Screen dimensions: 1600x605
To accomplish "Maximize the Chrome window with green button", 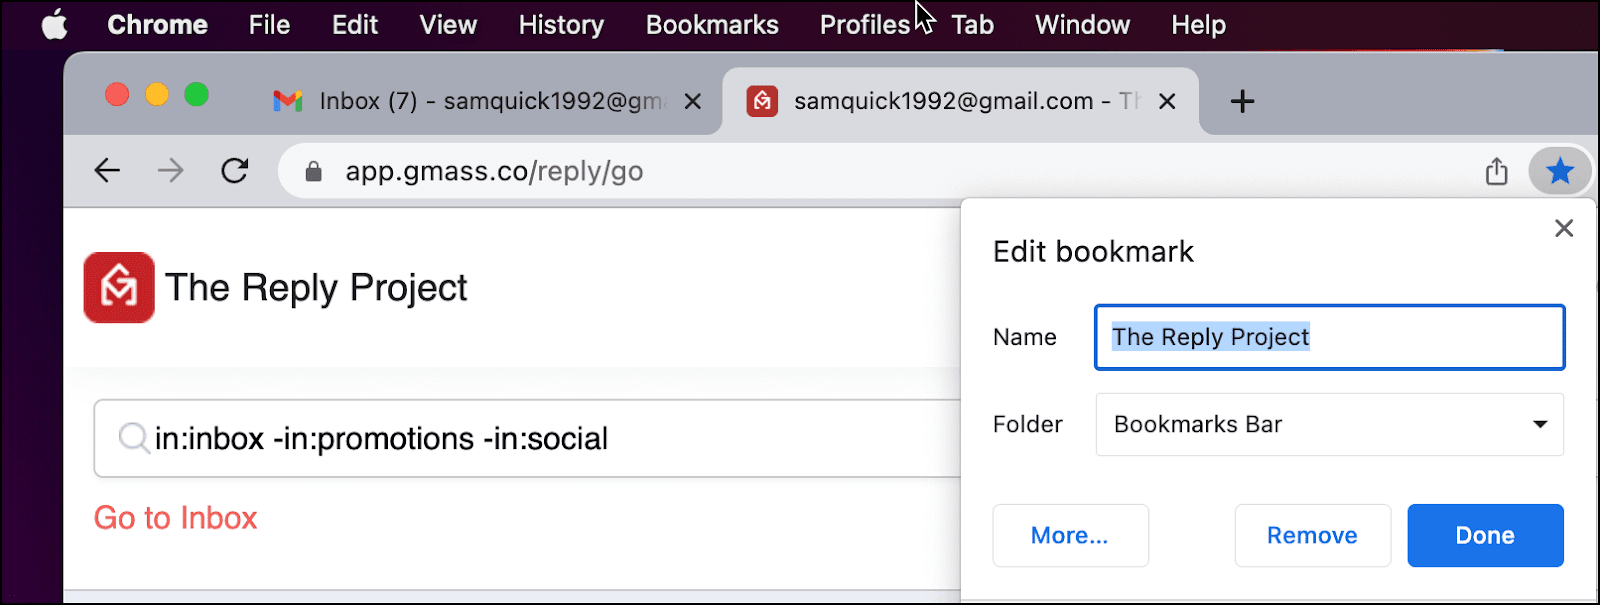I will click(197, 94).
